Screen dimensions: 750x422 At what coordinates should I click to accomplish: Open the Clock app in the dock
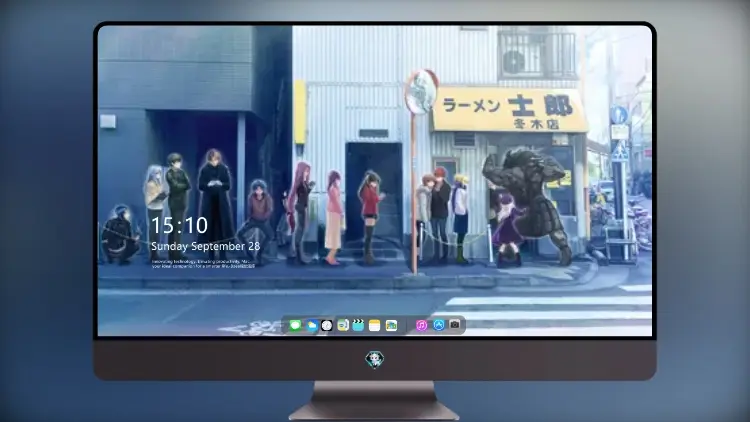(x=327, y=326)
